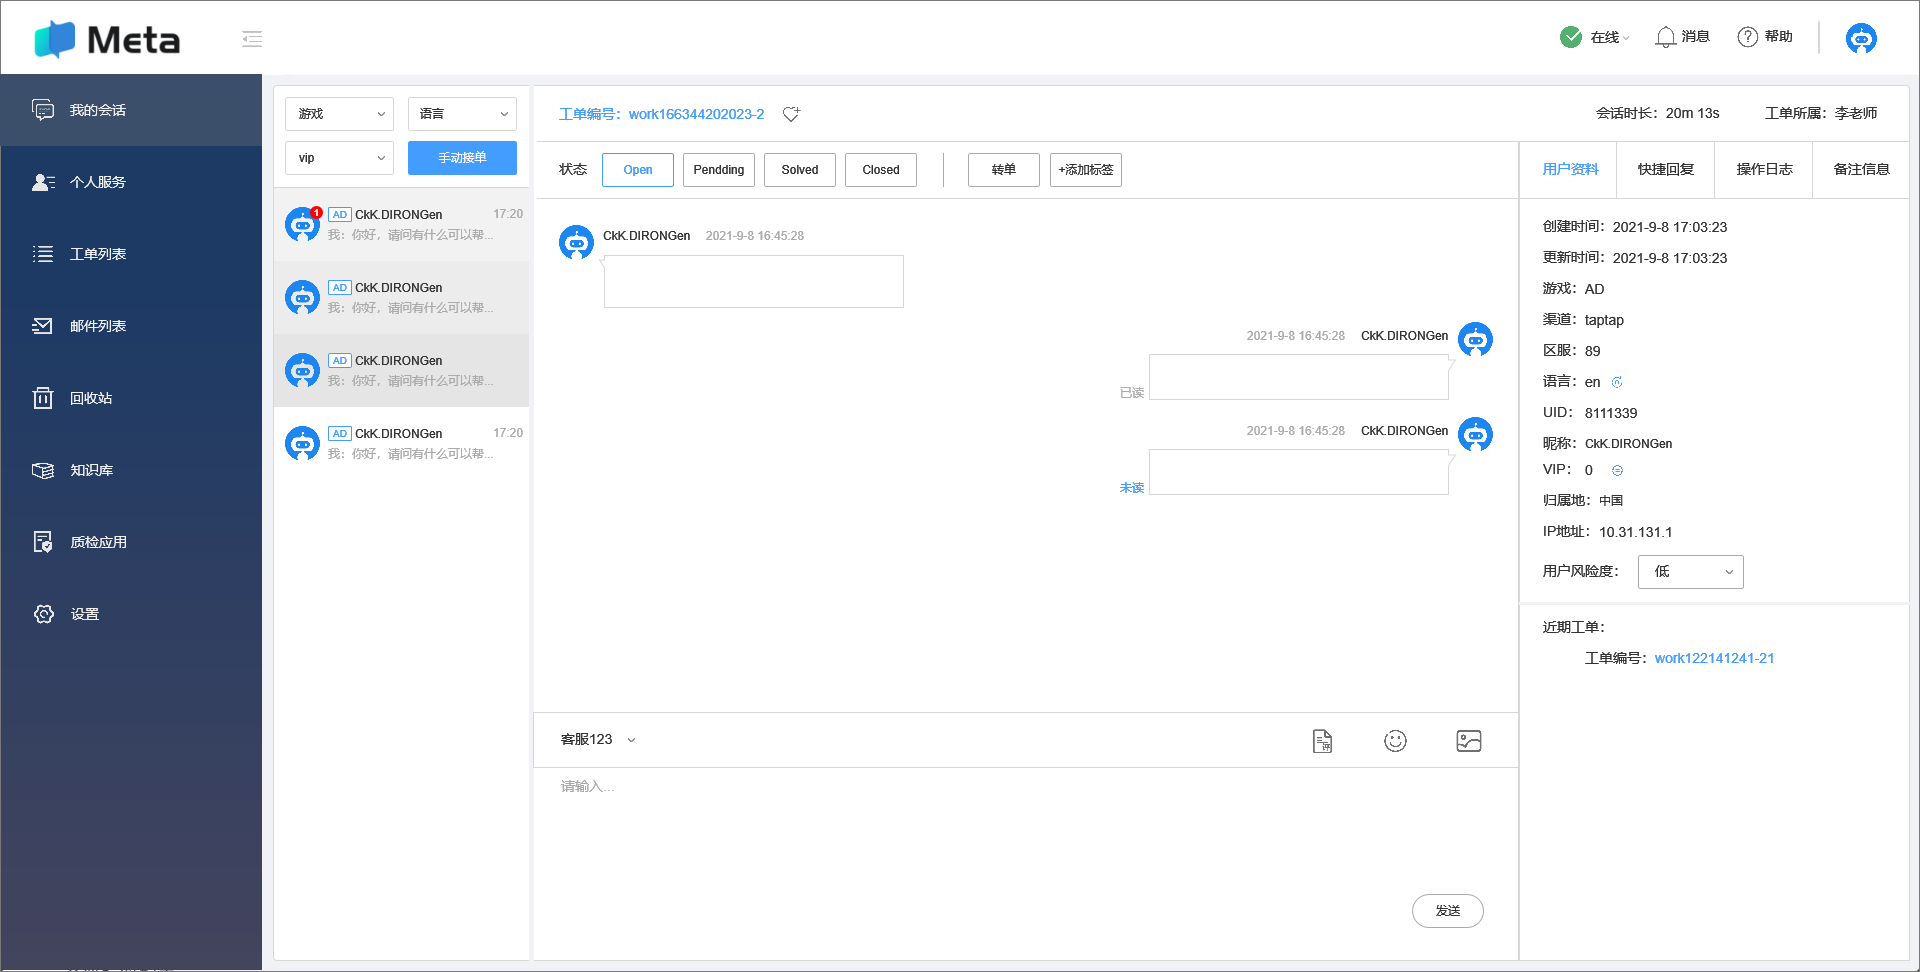Screen dimensions: 1920x972
Task: Set ticket status to Solved
Action: pyautogui.click(x=800, y=170)
